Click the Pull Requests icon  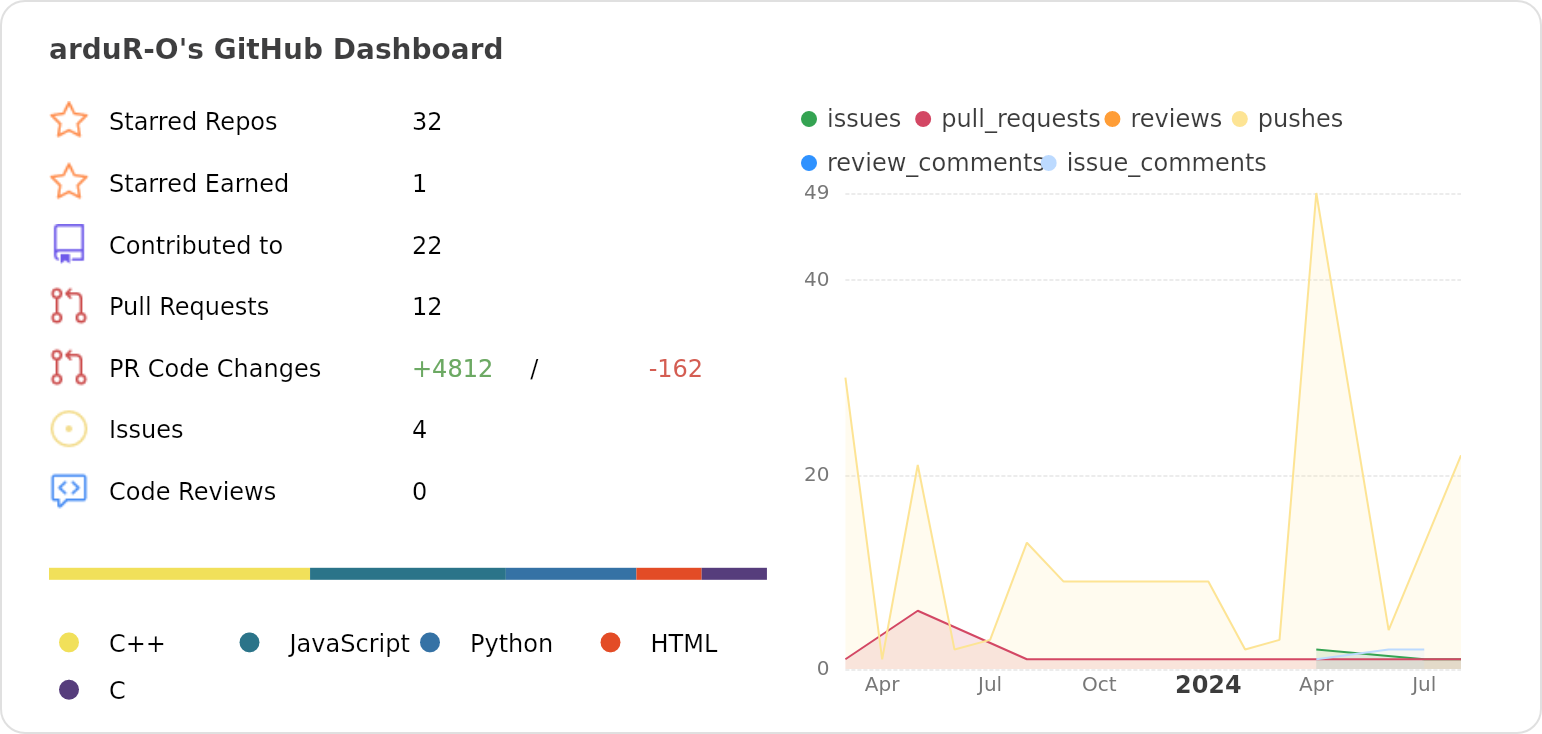pyautogui.click(x=69, y=306)
